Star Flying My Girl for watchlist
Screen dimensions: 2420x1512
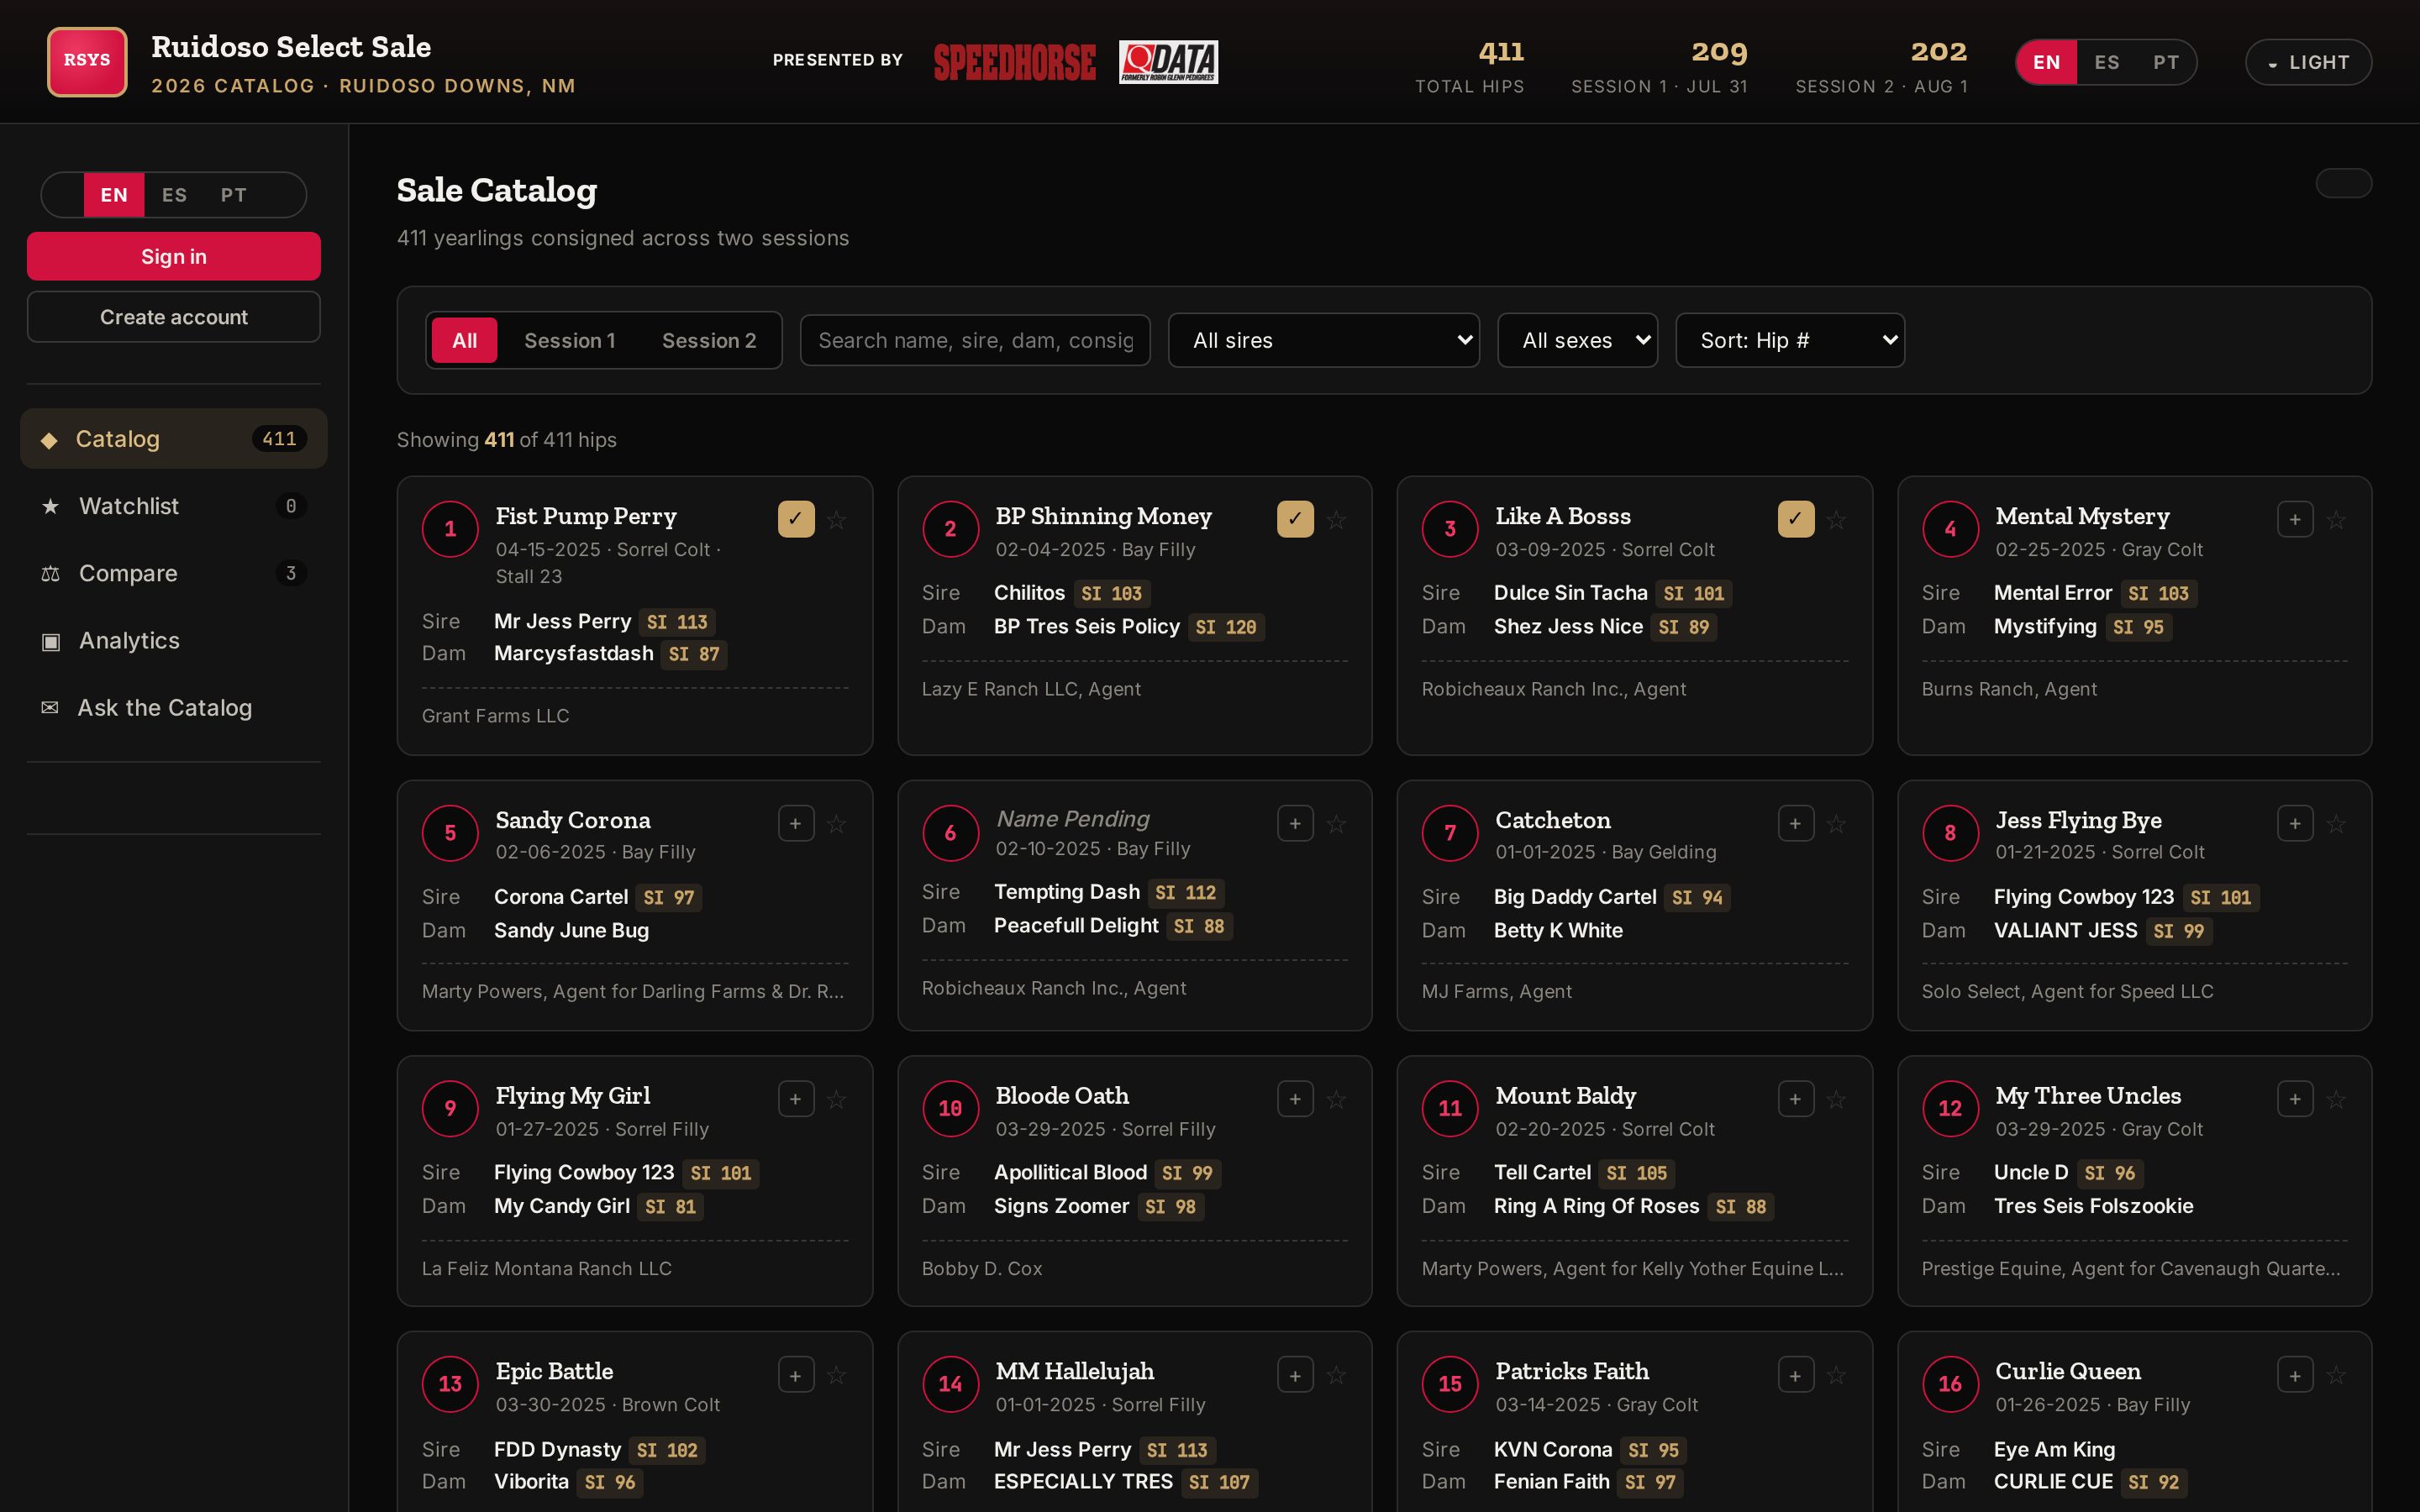point(837,1100)
